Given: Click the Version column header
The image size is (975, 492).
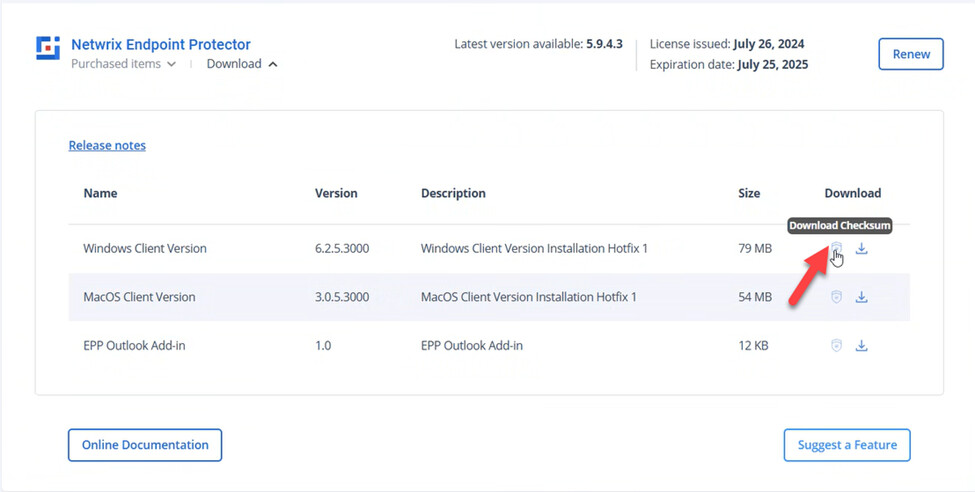Looking at the screenshot, I should pyautogui.click(x=336, y=193).
